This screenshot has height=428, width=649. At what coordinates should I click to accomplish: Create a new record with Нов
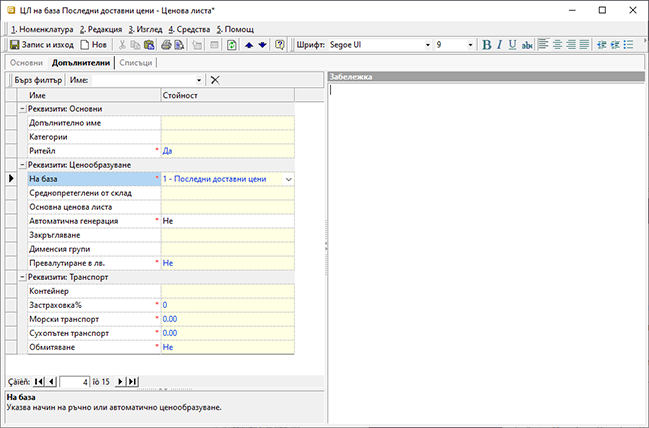[94, 45]
